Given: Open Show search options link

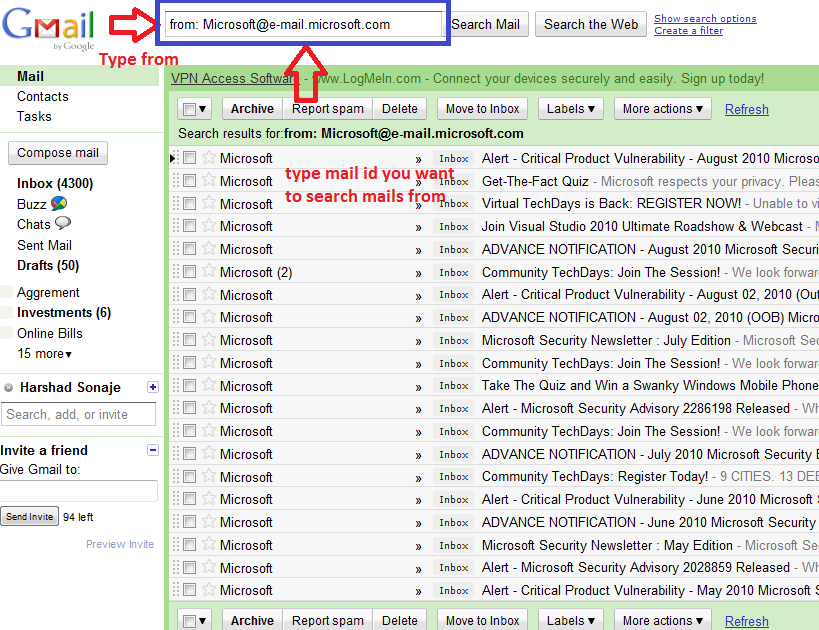Looking at the screenshot, I should tap(705, 18).
